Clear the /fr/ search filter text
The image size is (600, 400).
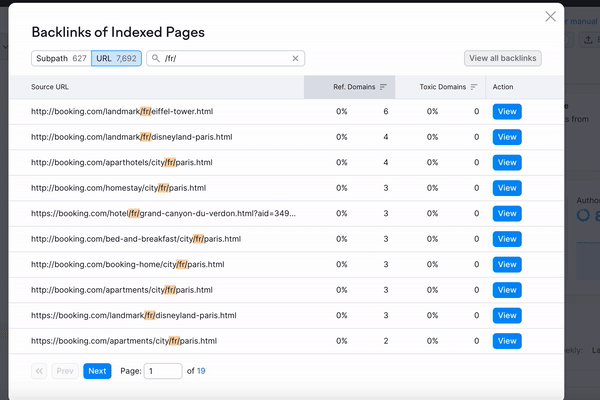point(295,59)
